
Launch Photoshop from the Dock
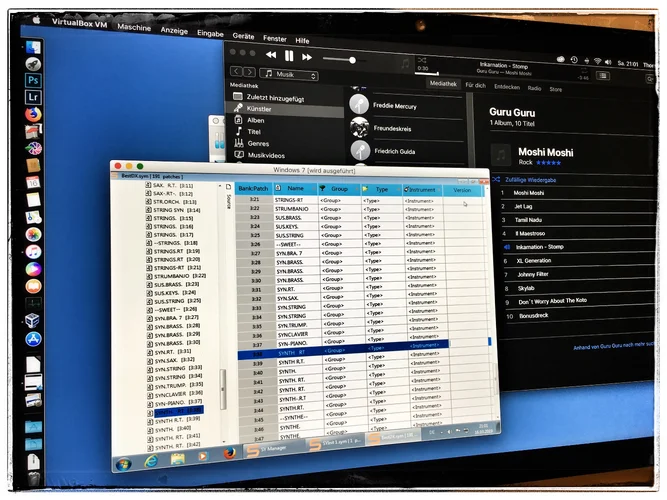[33, 80]
